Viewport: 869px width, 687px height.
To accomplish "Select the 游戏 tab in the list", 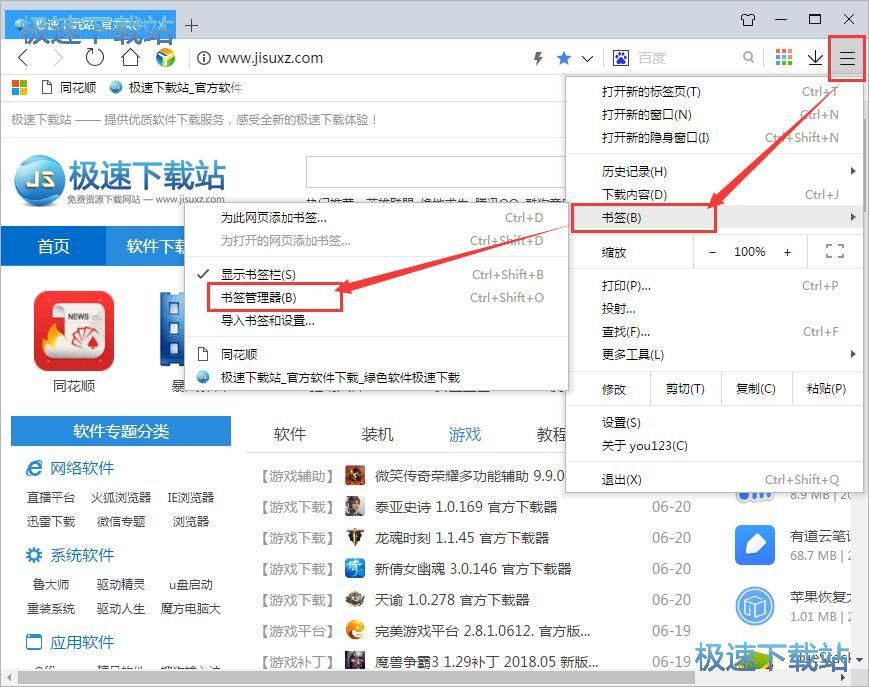I will (x=464, y=434).
